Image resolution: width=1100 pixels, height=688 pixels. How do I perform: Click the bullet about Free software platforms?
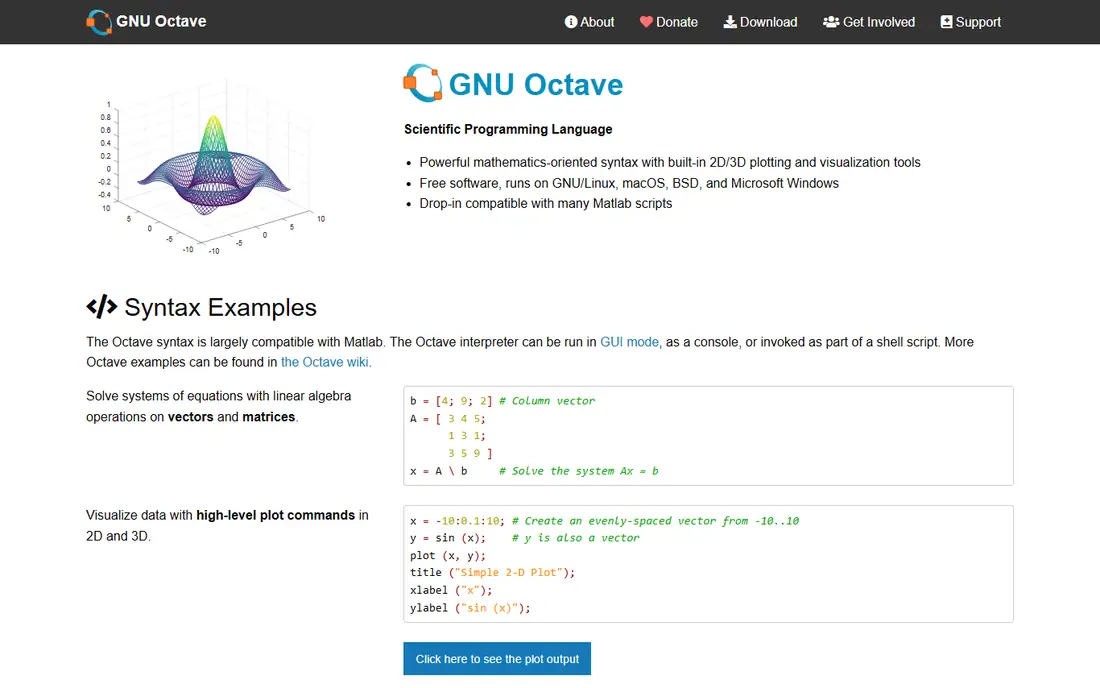tap(629, 183)
